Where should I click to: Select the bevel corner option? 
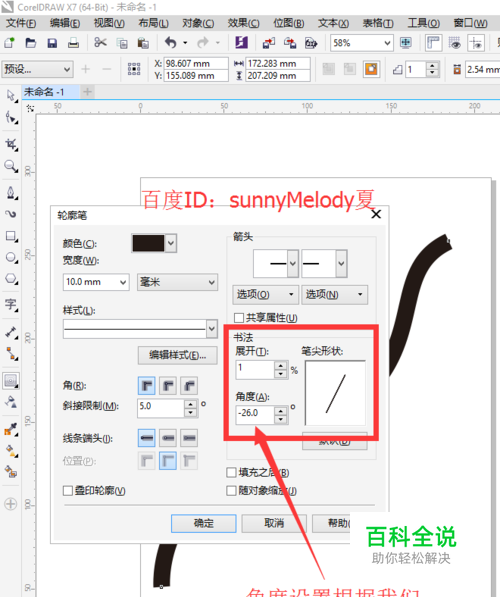(189, 386)
